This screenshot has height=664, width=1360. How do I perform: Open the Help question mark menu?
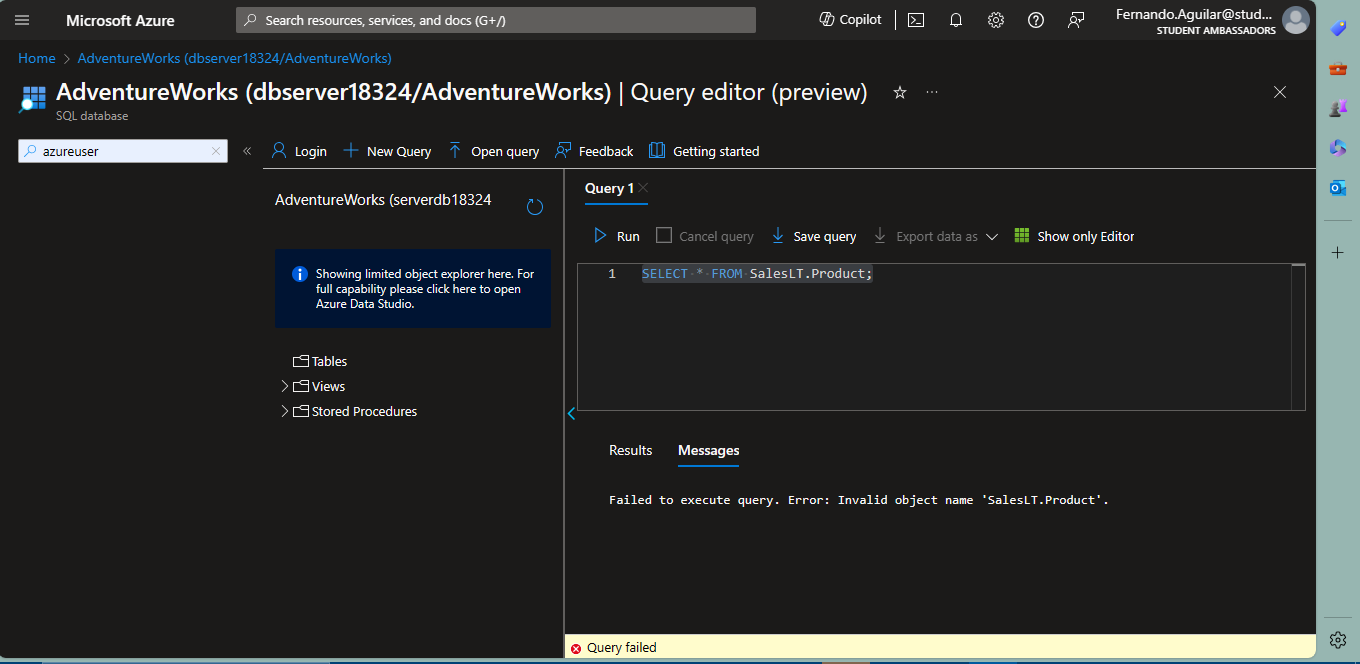[1035, 20]
